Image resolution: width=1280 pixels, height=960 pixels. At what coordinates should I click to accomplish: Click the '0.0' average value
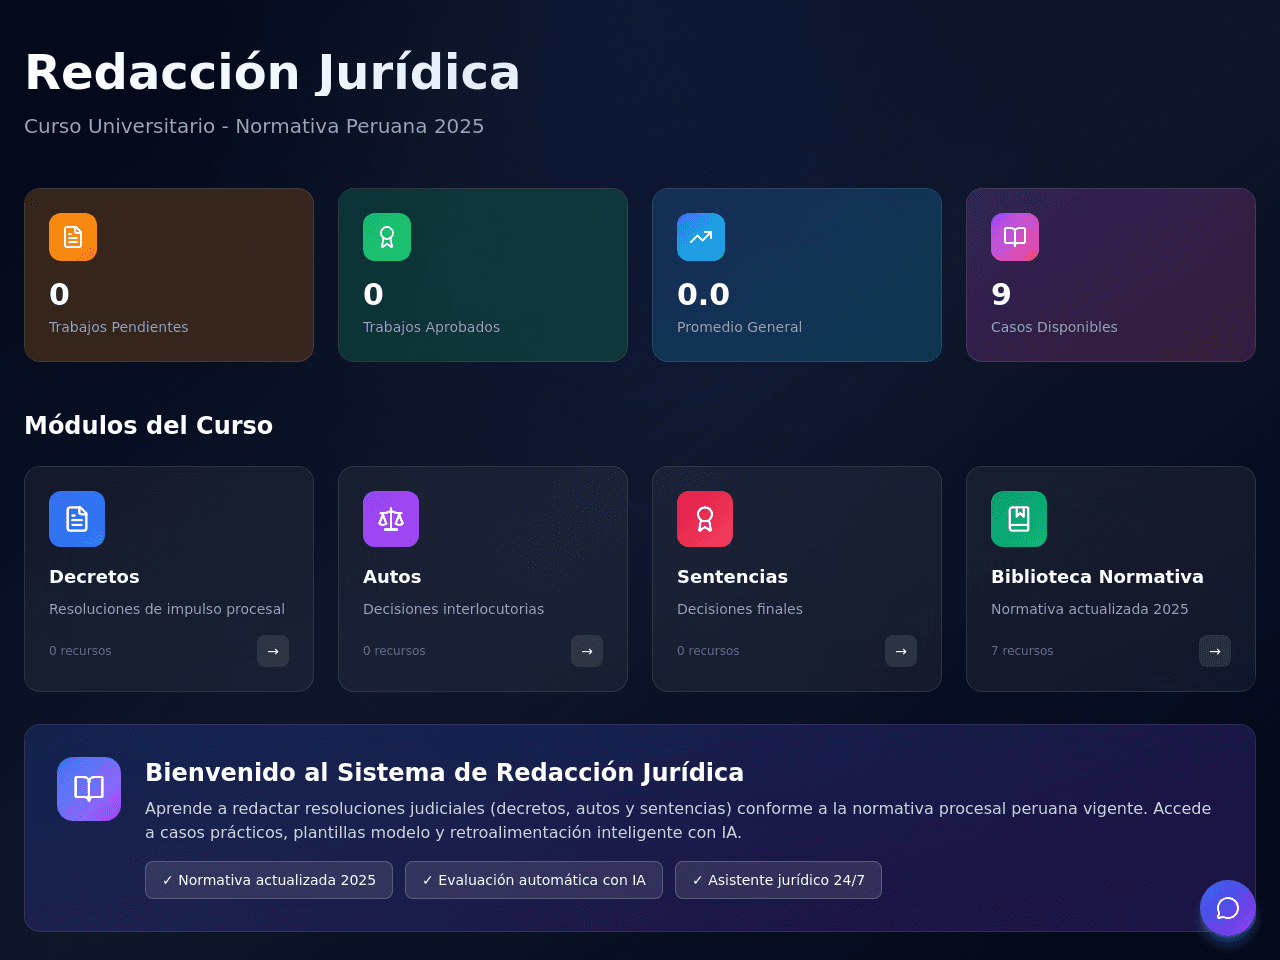(x=703, y=295)
